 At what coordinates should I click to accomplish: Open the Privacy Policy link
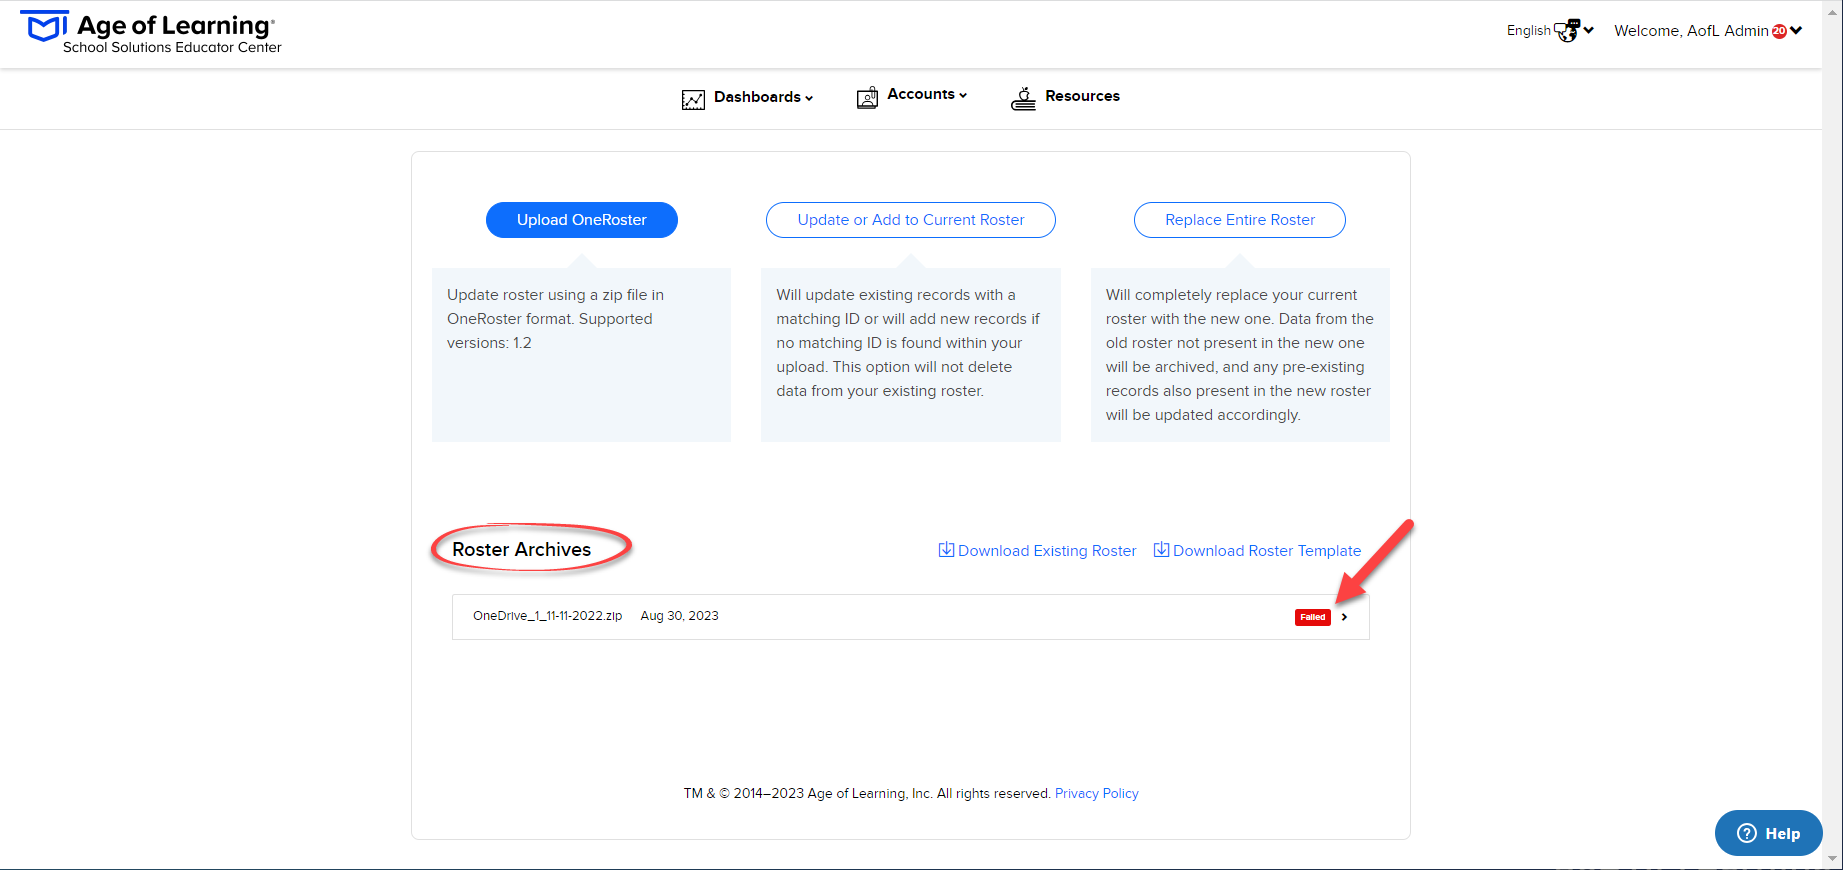(1097, 794)
